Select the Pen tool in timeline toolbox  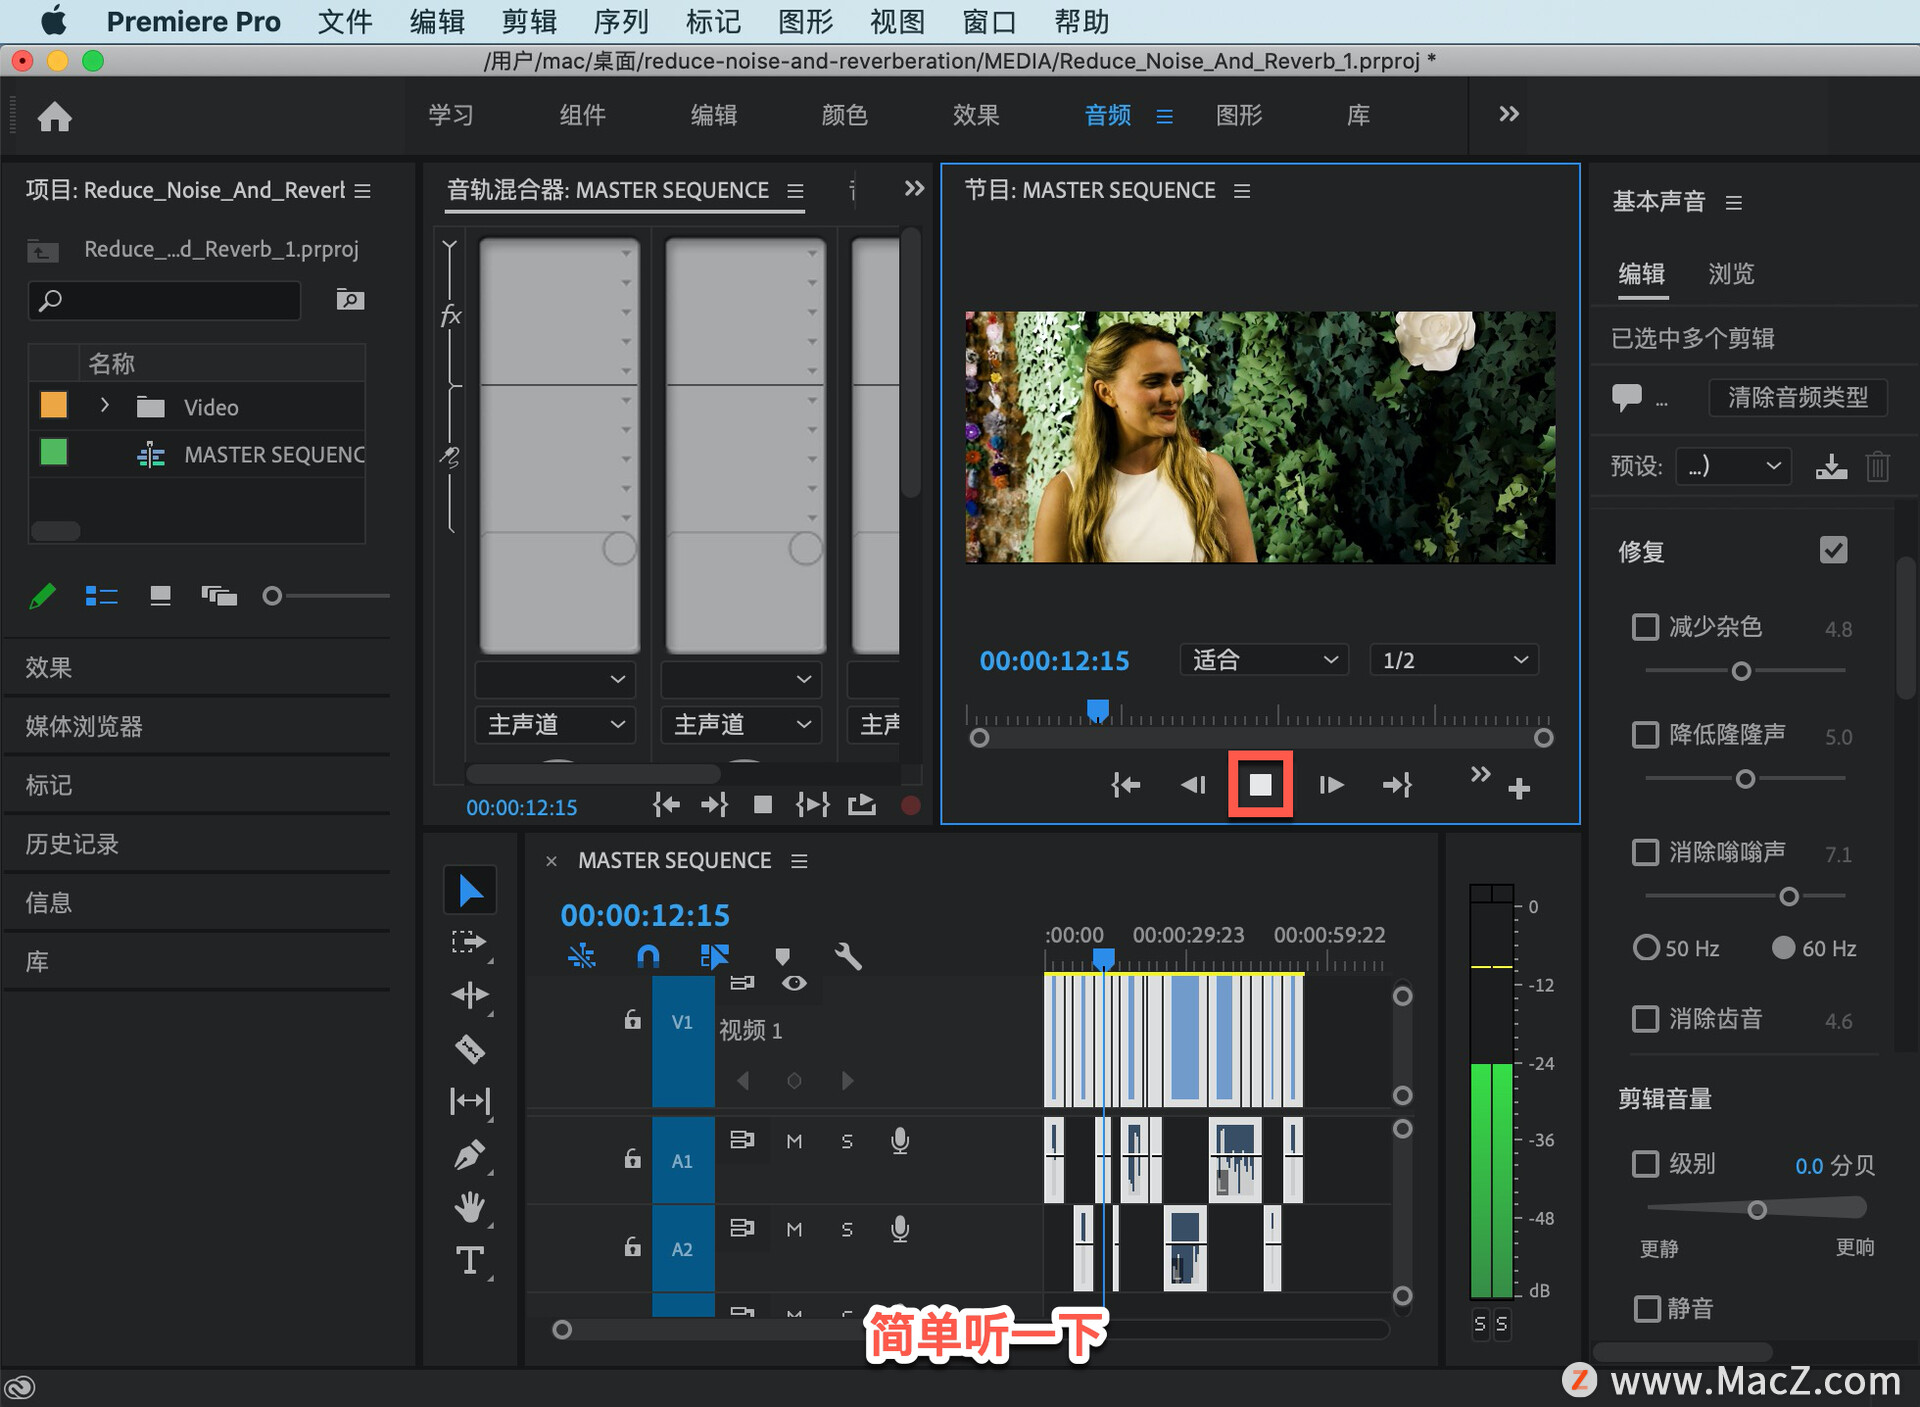coord(469,1155)
